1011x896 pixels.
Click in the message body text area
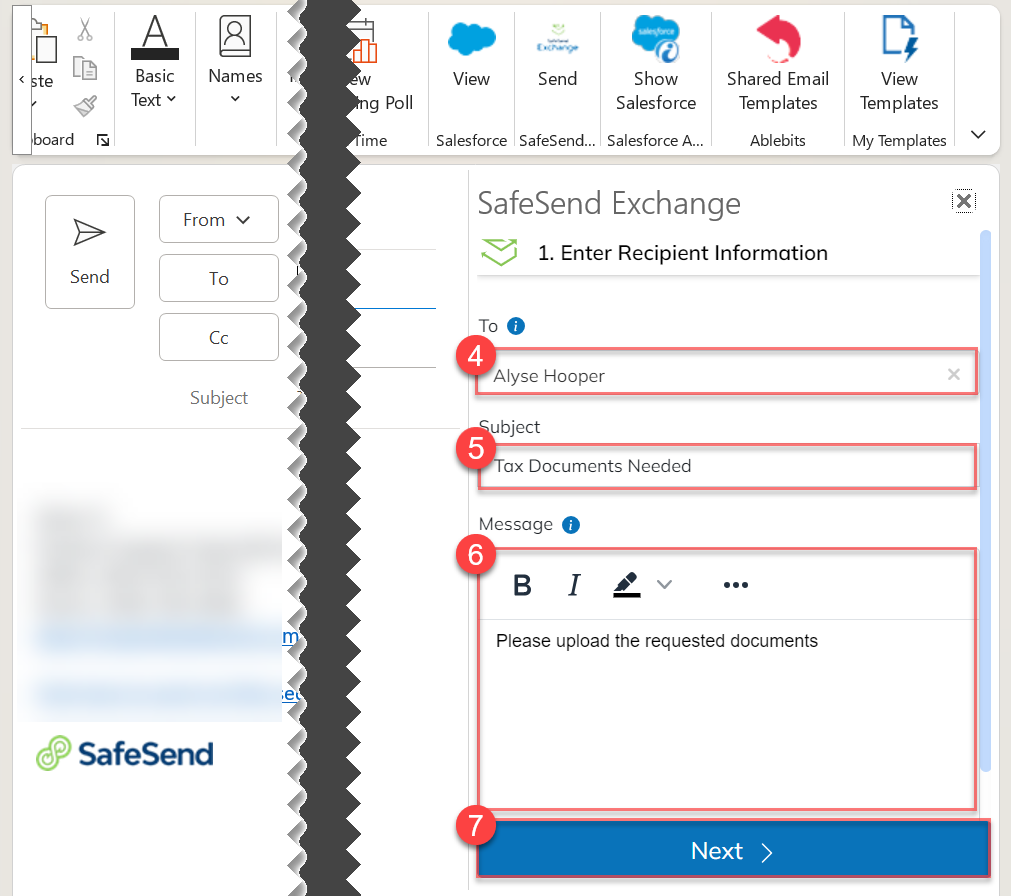coord(727,714)
